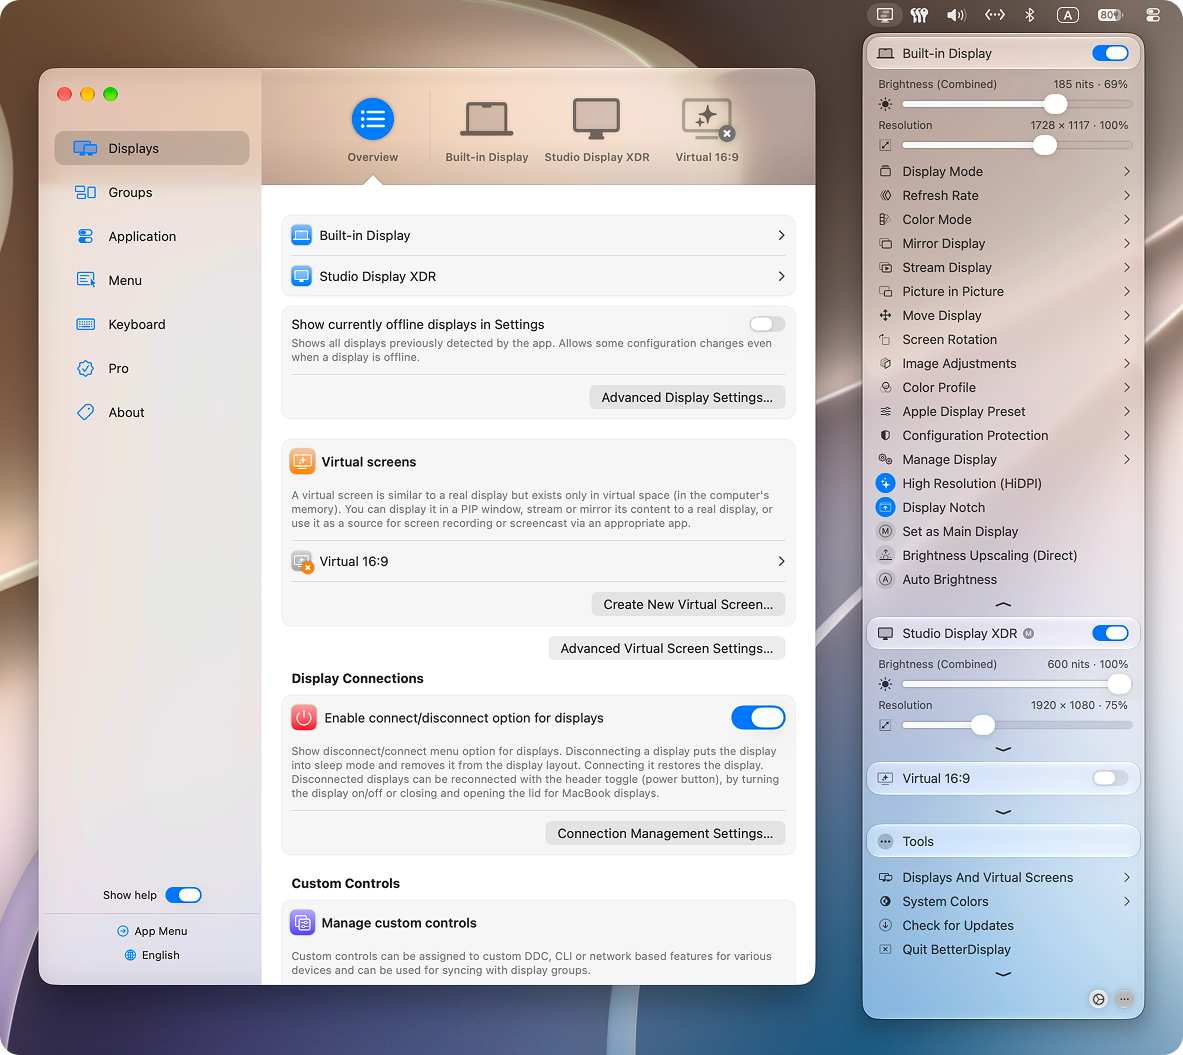Select Application in the sidebar

tap(152, 236)
